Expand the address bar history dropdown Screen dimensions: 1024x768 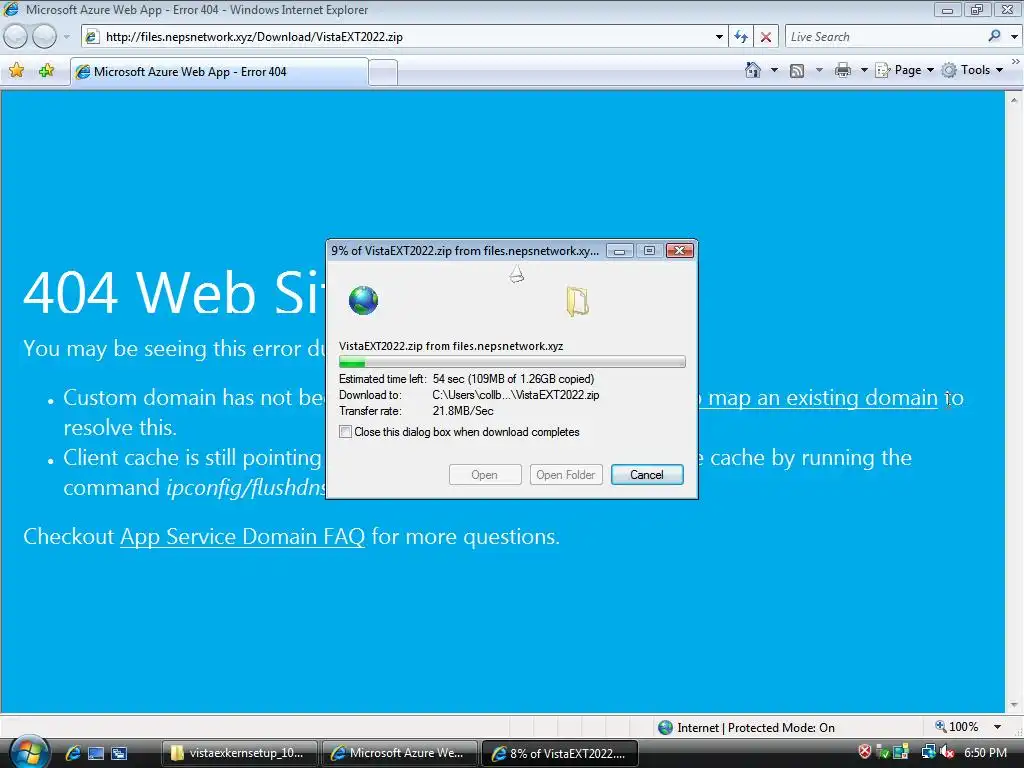[x=719, y=37]
